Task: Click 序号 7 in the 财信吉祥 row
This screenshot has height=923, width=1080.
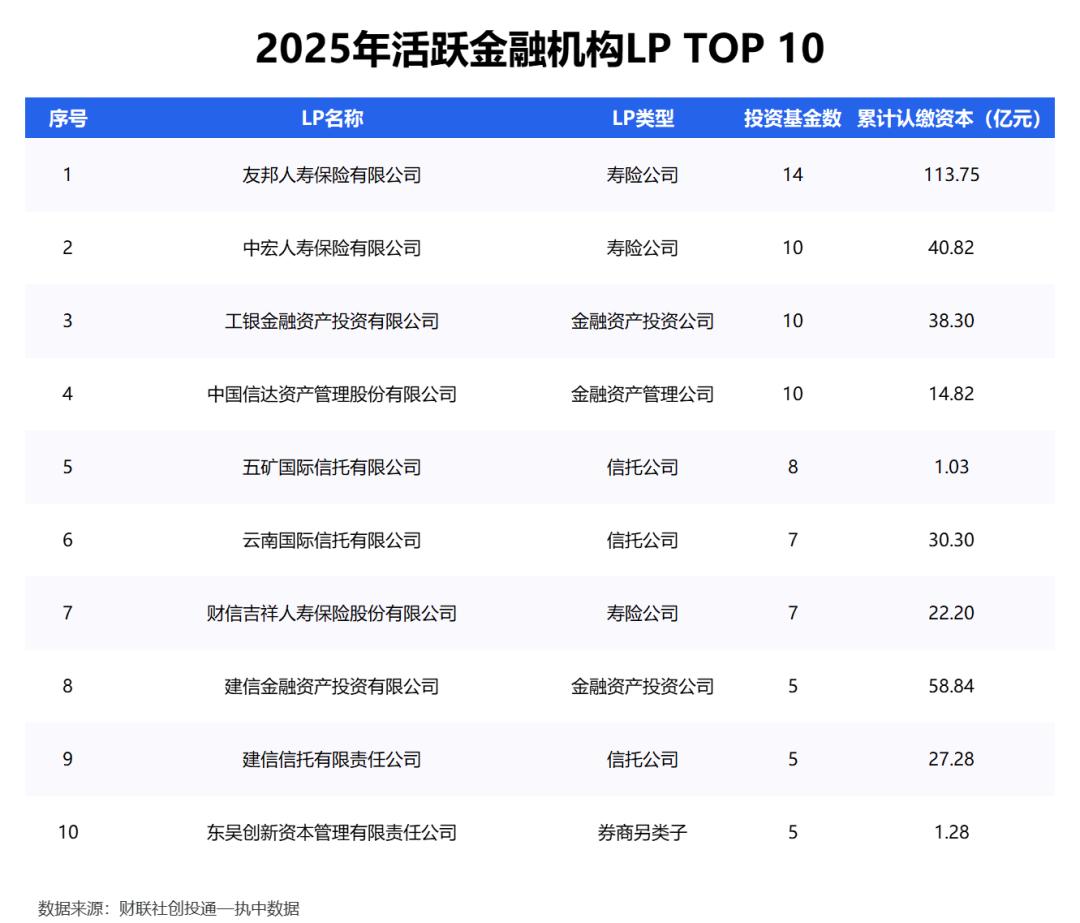Action: (x=68, y=613)
